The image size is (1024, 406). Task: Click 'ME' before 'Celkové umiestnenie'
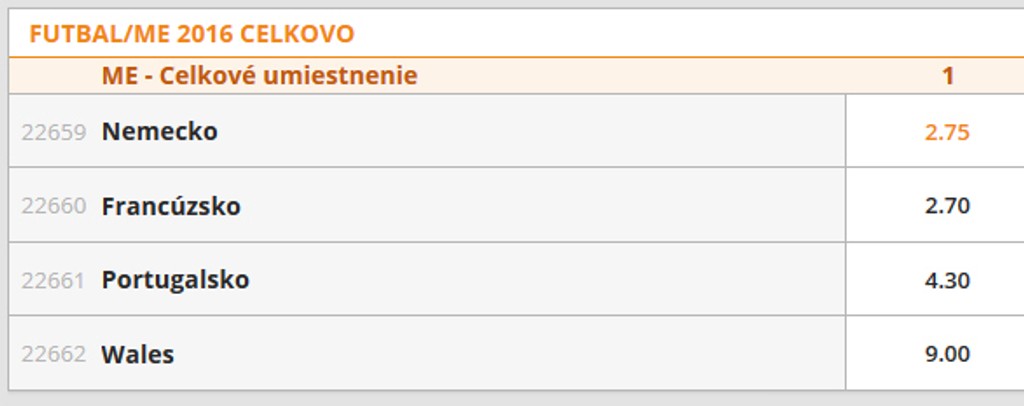tap(117, 76)
